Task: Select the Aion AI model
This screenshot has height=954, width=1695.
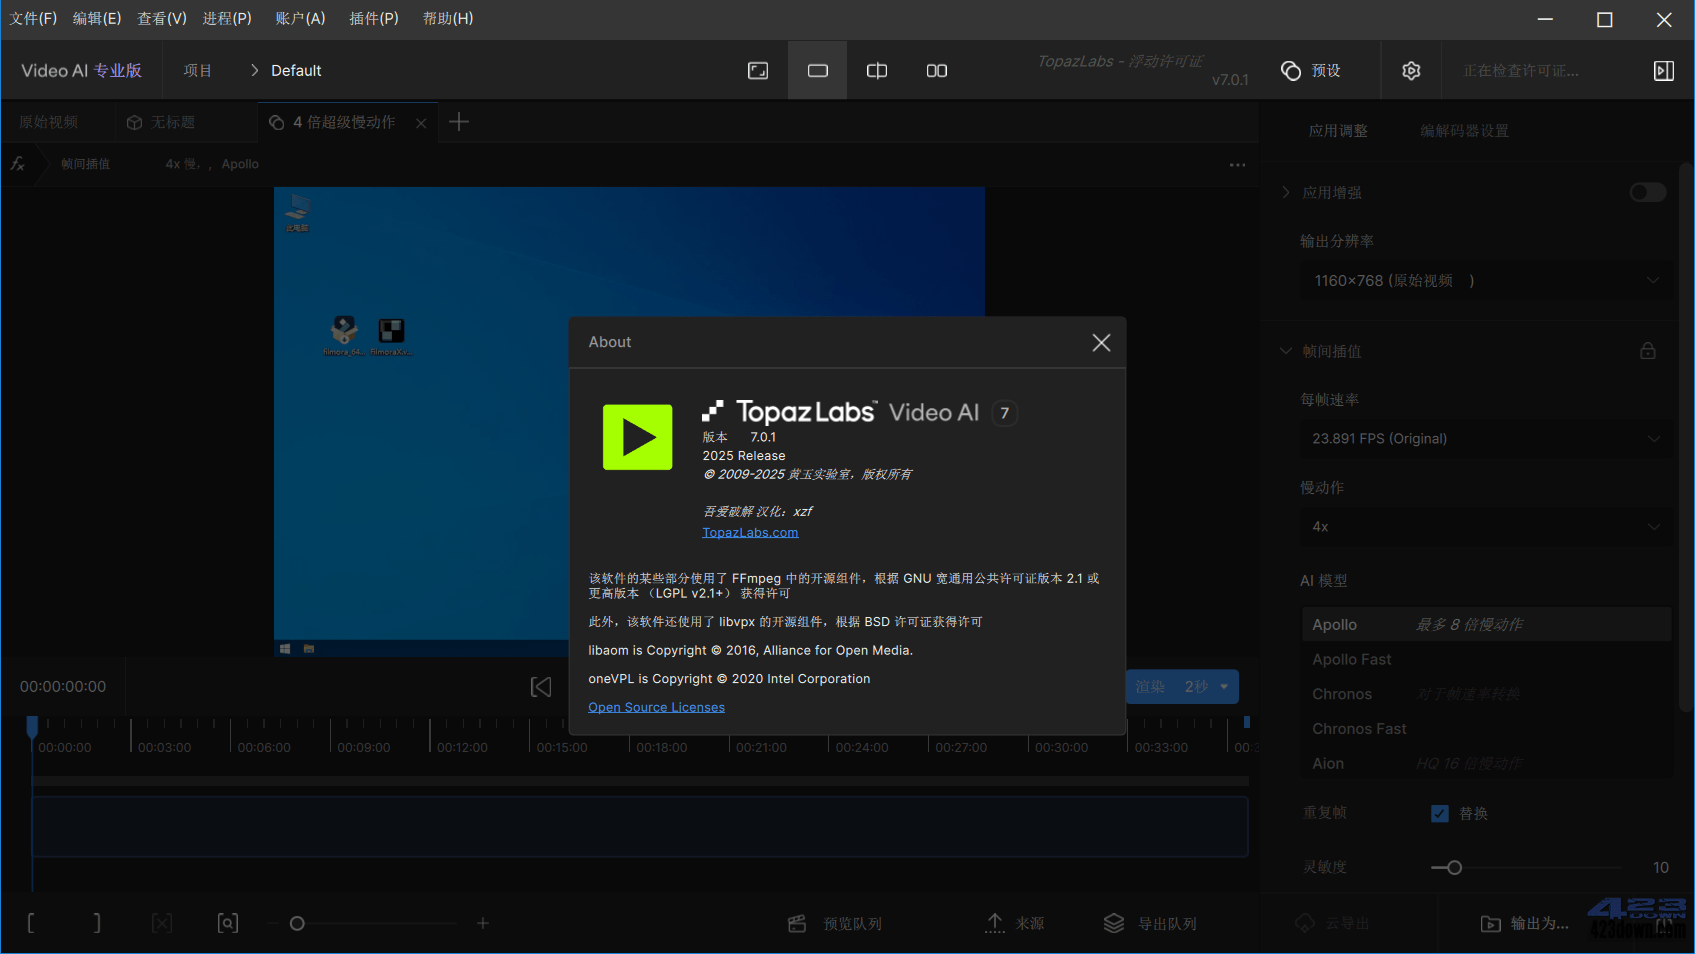Action: [1486, 763]
